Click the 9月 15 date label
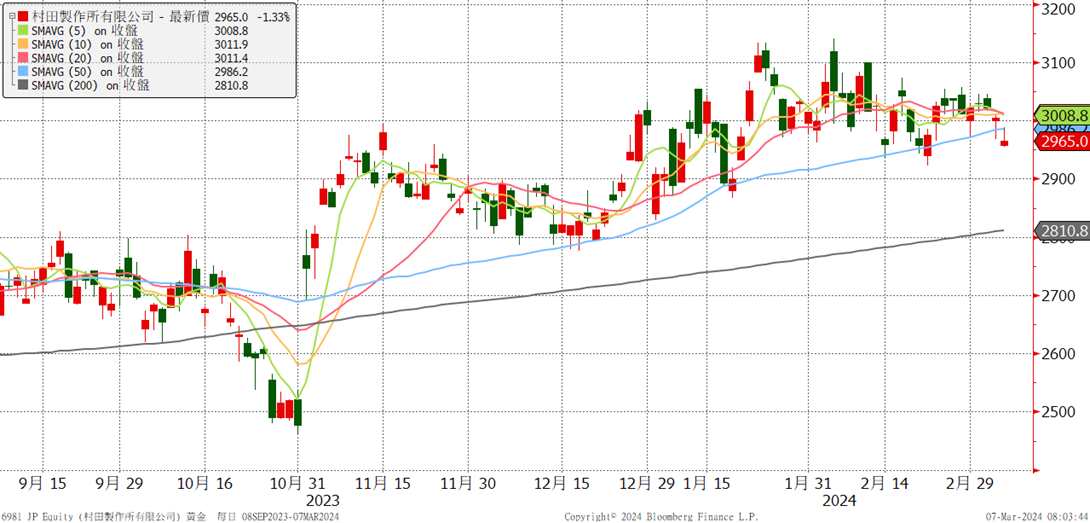Image resolution: width=1090 pixels, height=523 pixels. pyautogui.click(x=42, y=484)
